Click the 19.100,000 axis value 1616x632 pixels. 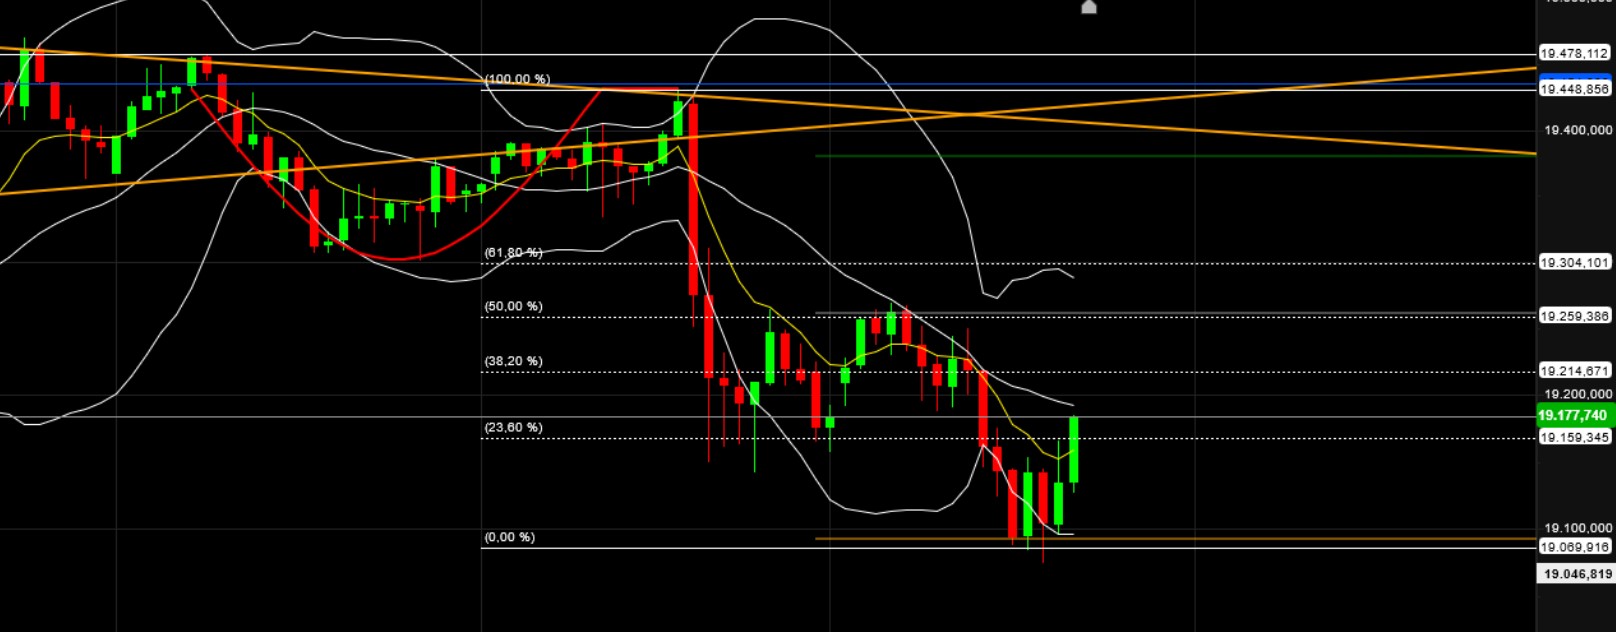(1577, 528)
